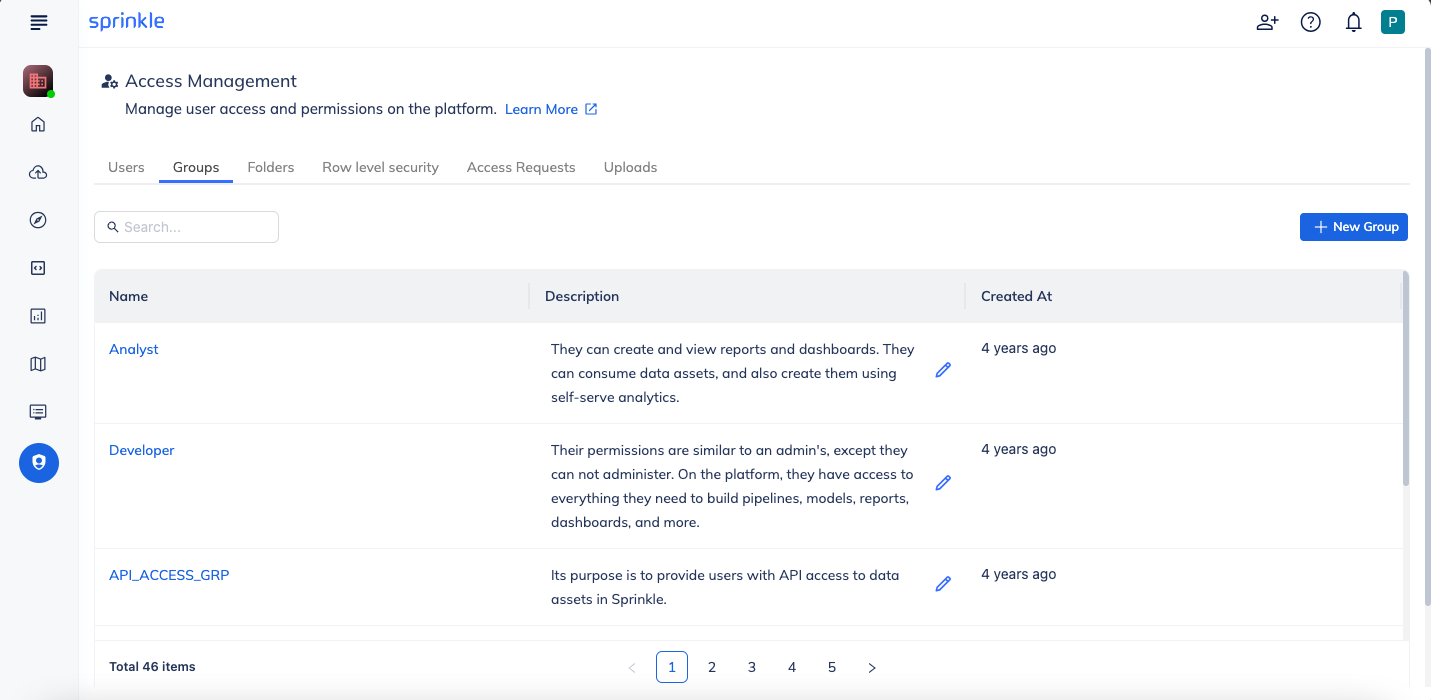Screen dimensions: 1431x700
Task: Open the notifications bell
Action: coord(1354,22)
